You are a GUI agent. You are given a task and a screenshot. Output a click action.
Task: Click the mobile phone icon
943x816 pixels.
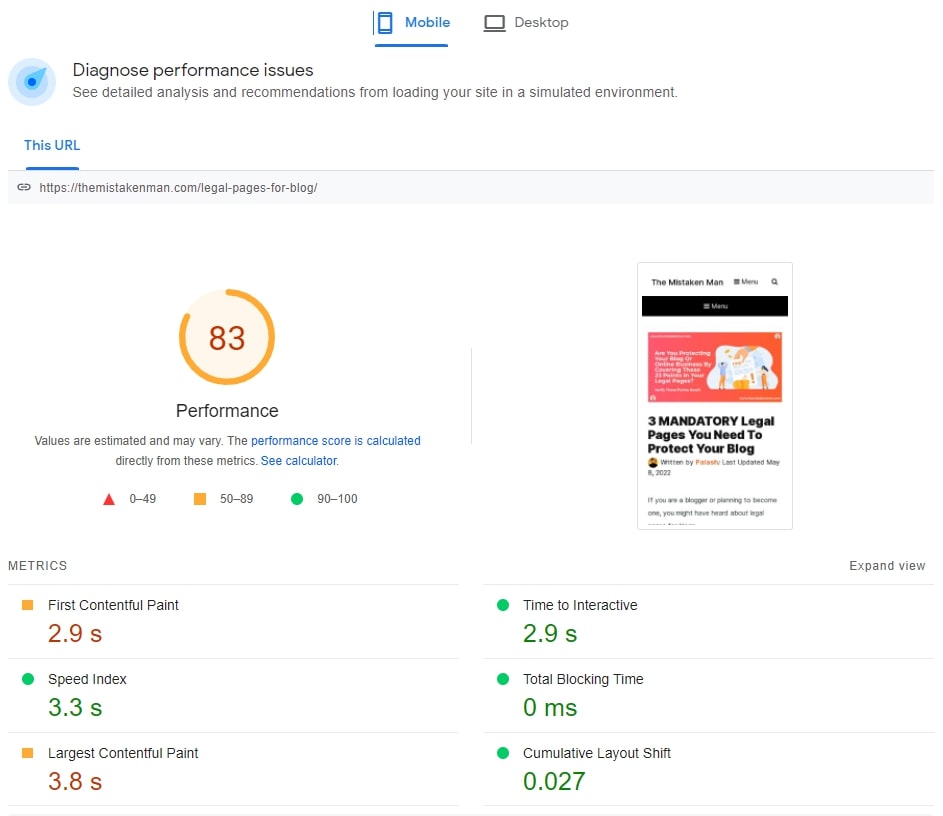click(385, 23)
